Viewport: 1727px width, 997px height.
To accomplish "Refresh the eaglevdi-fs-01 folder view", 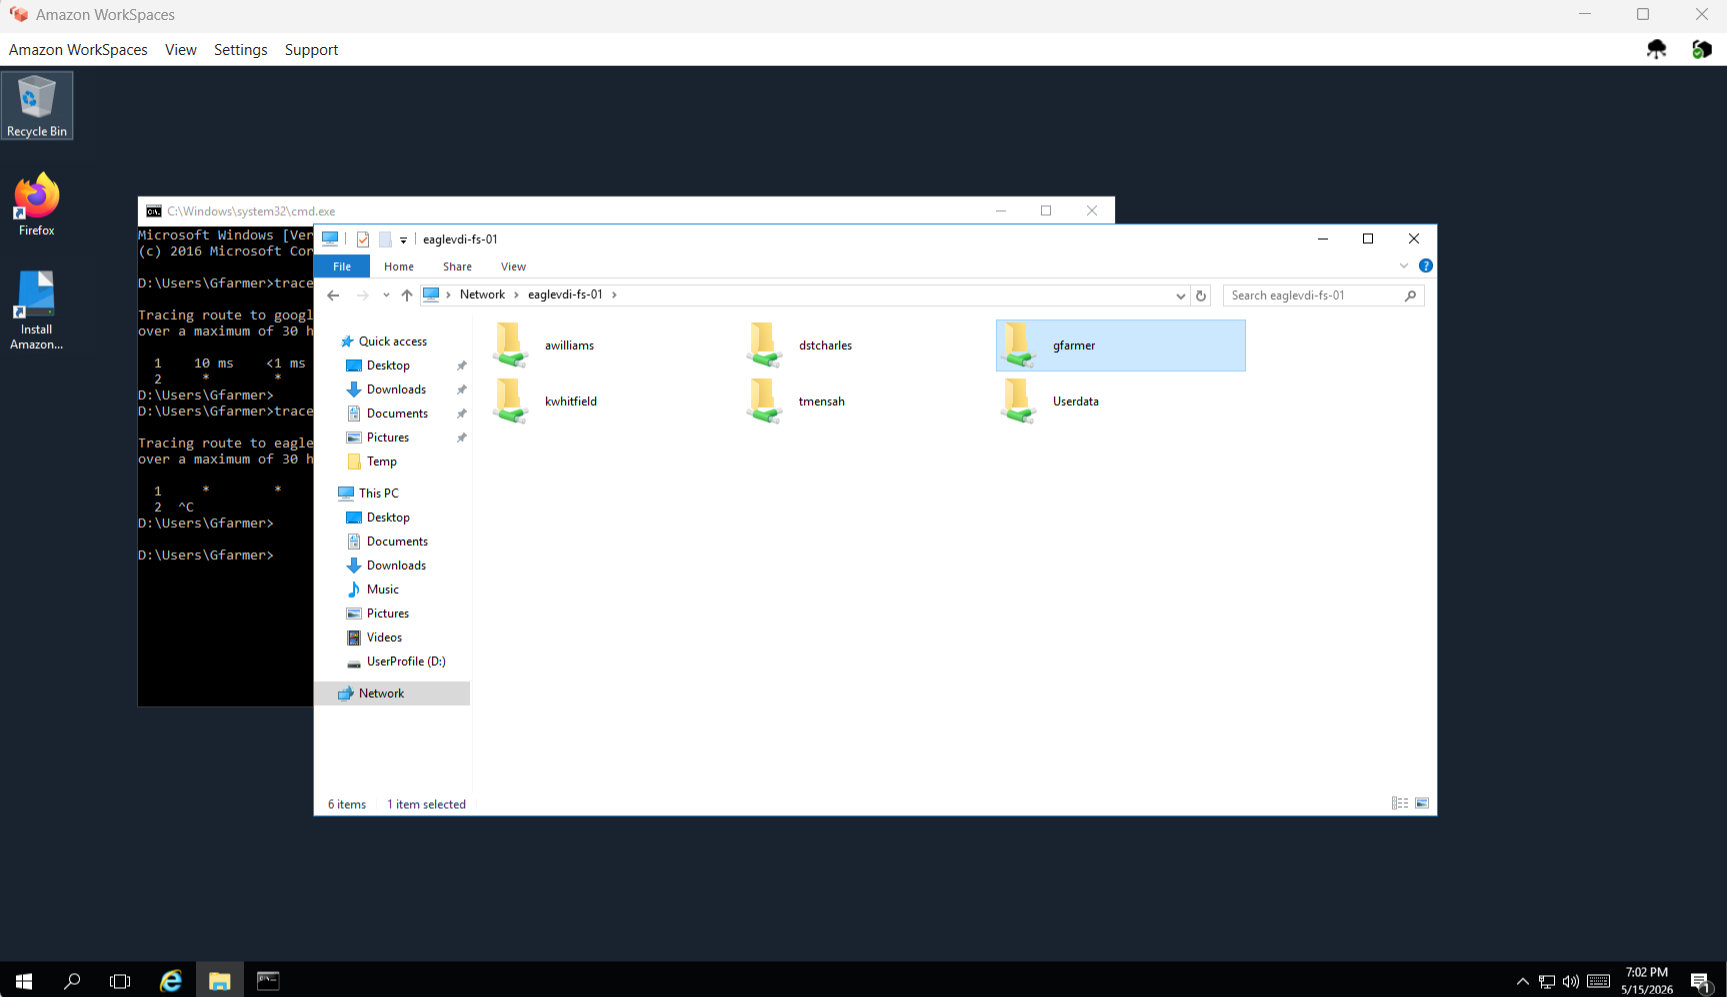I will tap(1201, 295).
